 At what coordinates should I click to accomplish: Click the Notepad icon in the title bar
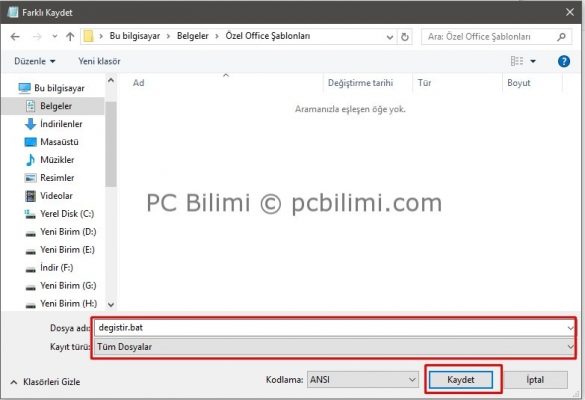[13, 12]
